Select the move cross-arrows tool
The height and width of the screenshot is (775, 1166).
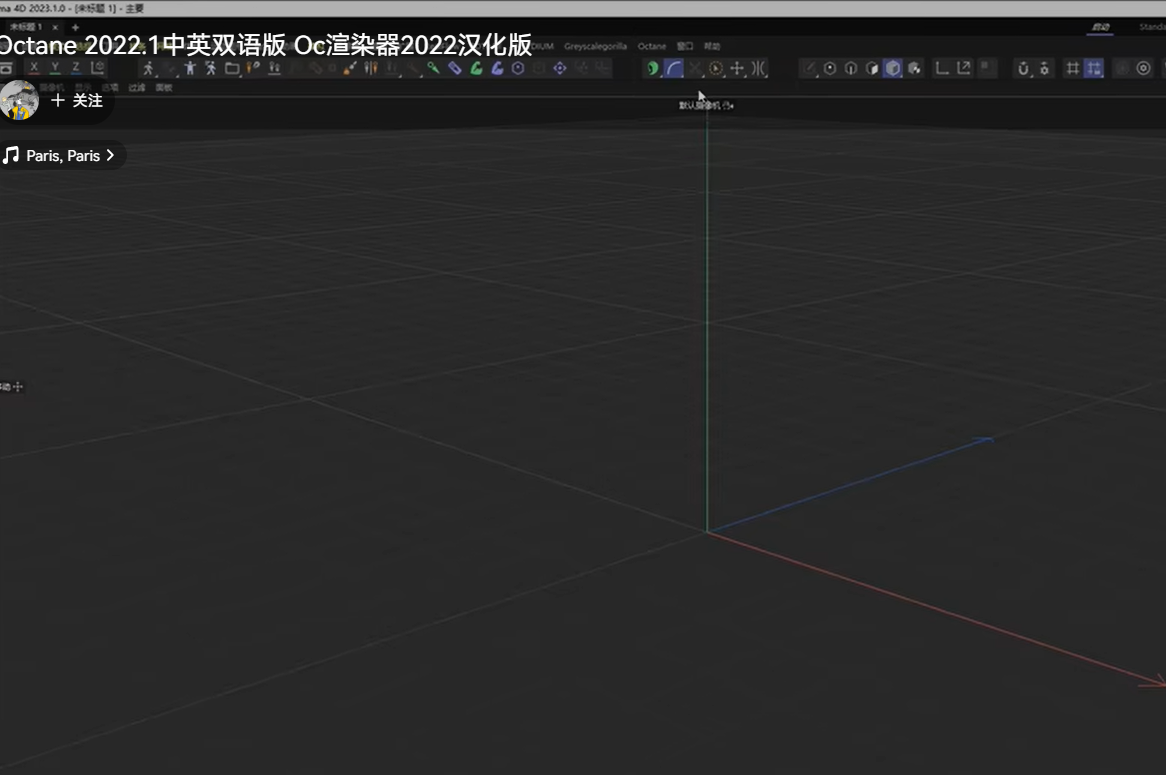[737, 68]
